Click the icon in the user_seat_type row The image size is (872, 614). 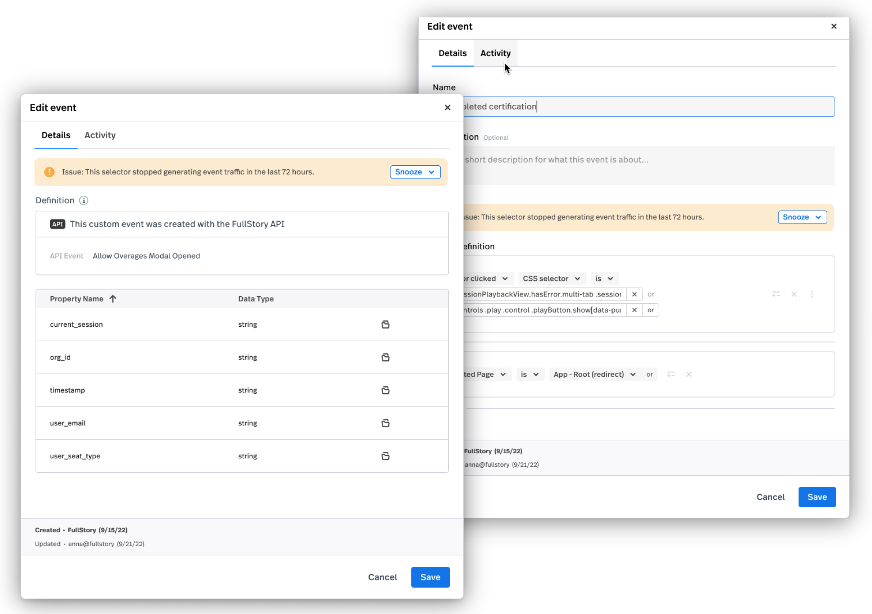pyautogui.click(x=385, y=456)
